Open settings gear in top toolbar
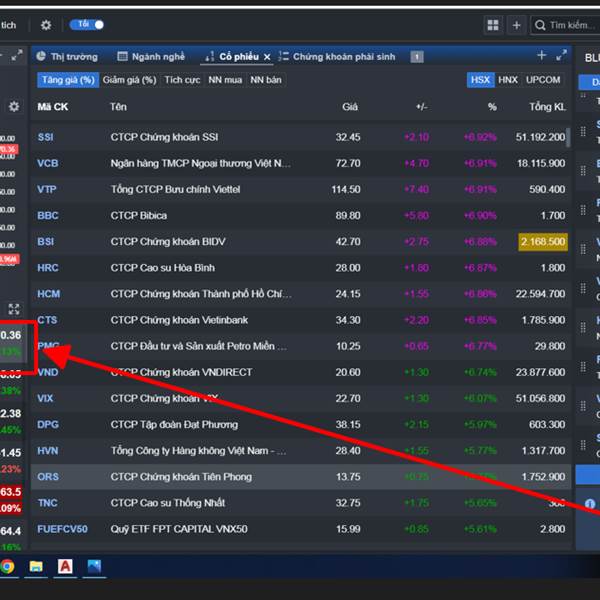This screenshot has width=600, height=600. point(46,25)
